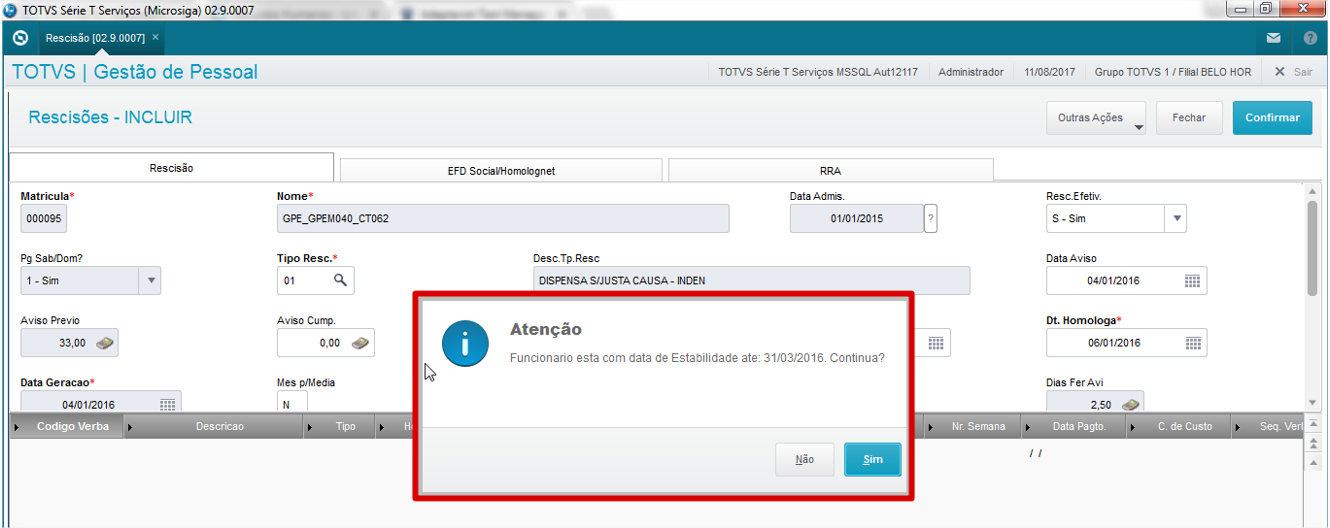Switch to the Rescisão tab
This screenshot has height=528, width=1330.
[171, 168]
